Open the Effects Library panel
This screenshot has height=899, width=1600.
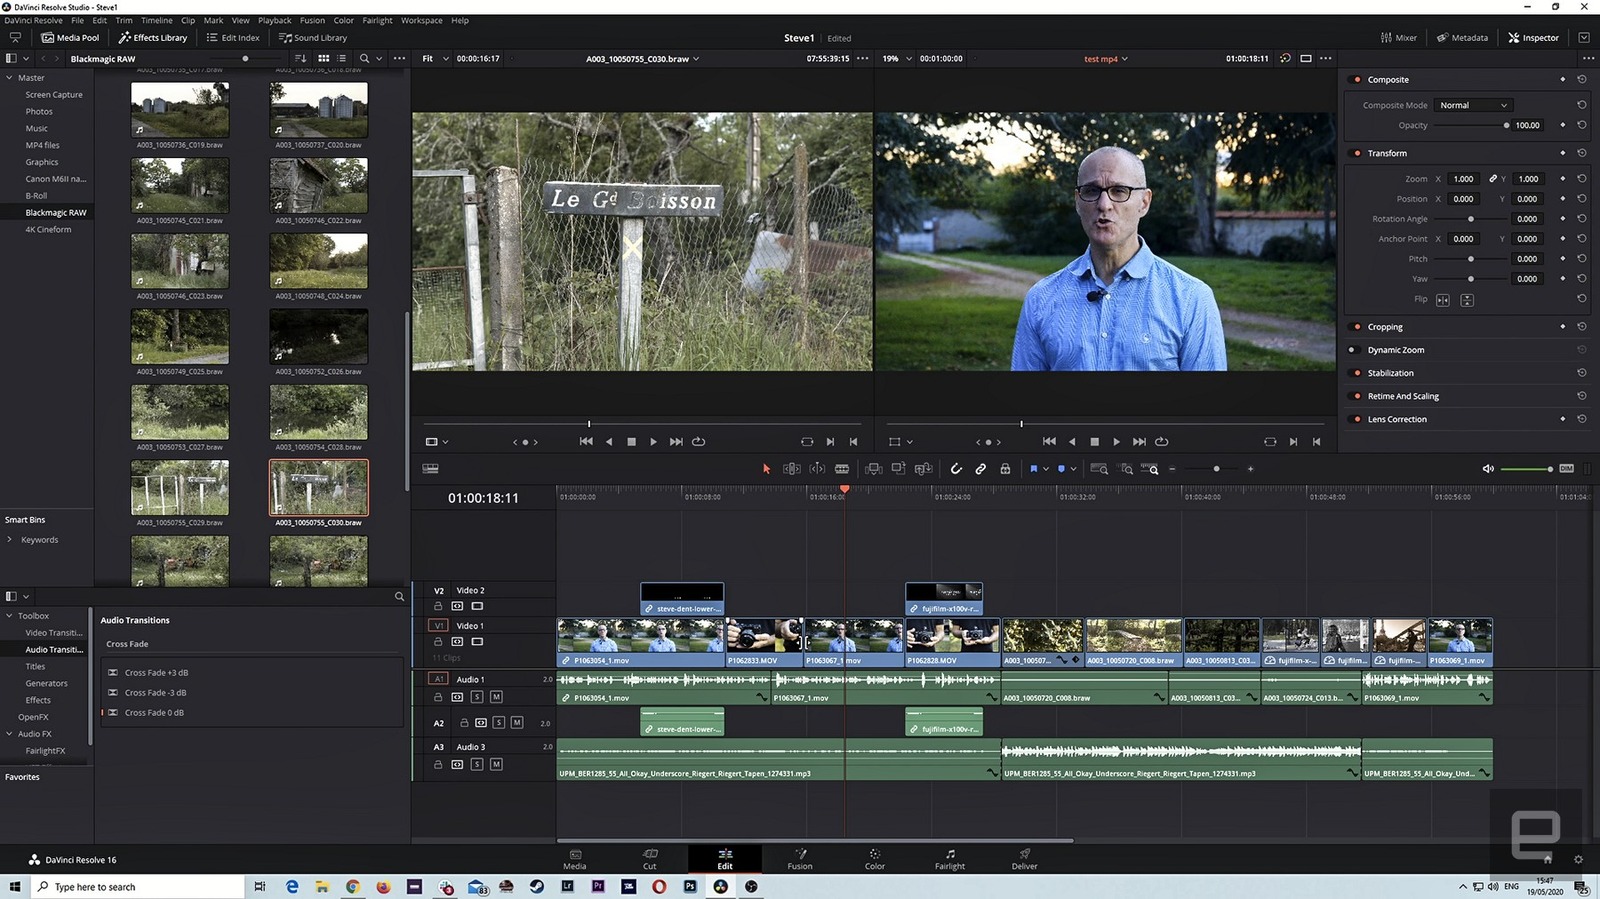click(x=153, y=38)
